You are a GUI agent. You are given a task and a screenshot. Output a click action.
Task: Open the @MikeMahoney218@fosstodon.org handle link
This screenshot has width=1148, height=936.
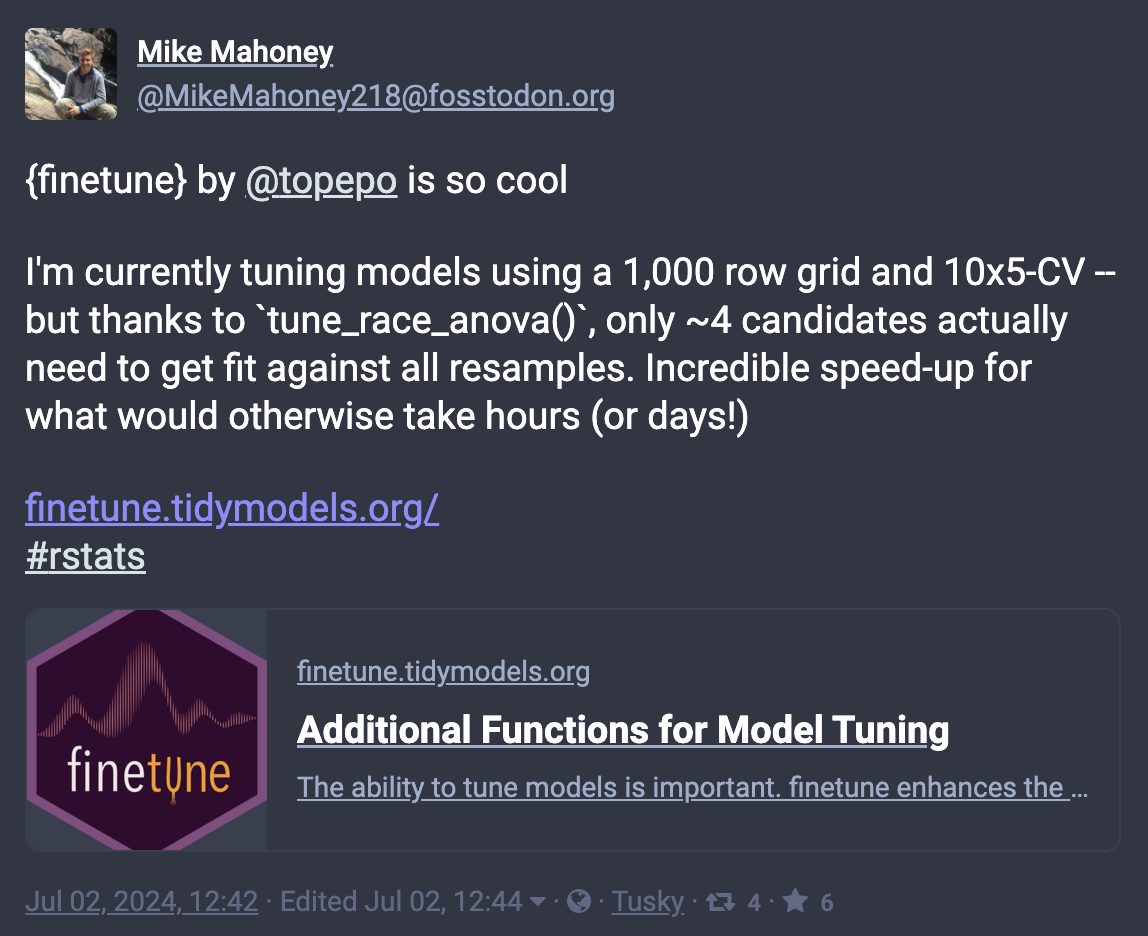[375, 97]
